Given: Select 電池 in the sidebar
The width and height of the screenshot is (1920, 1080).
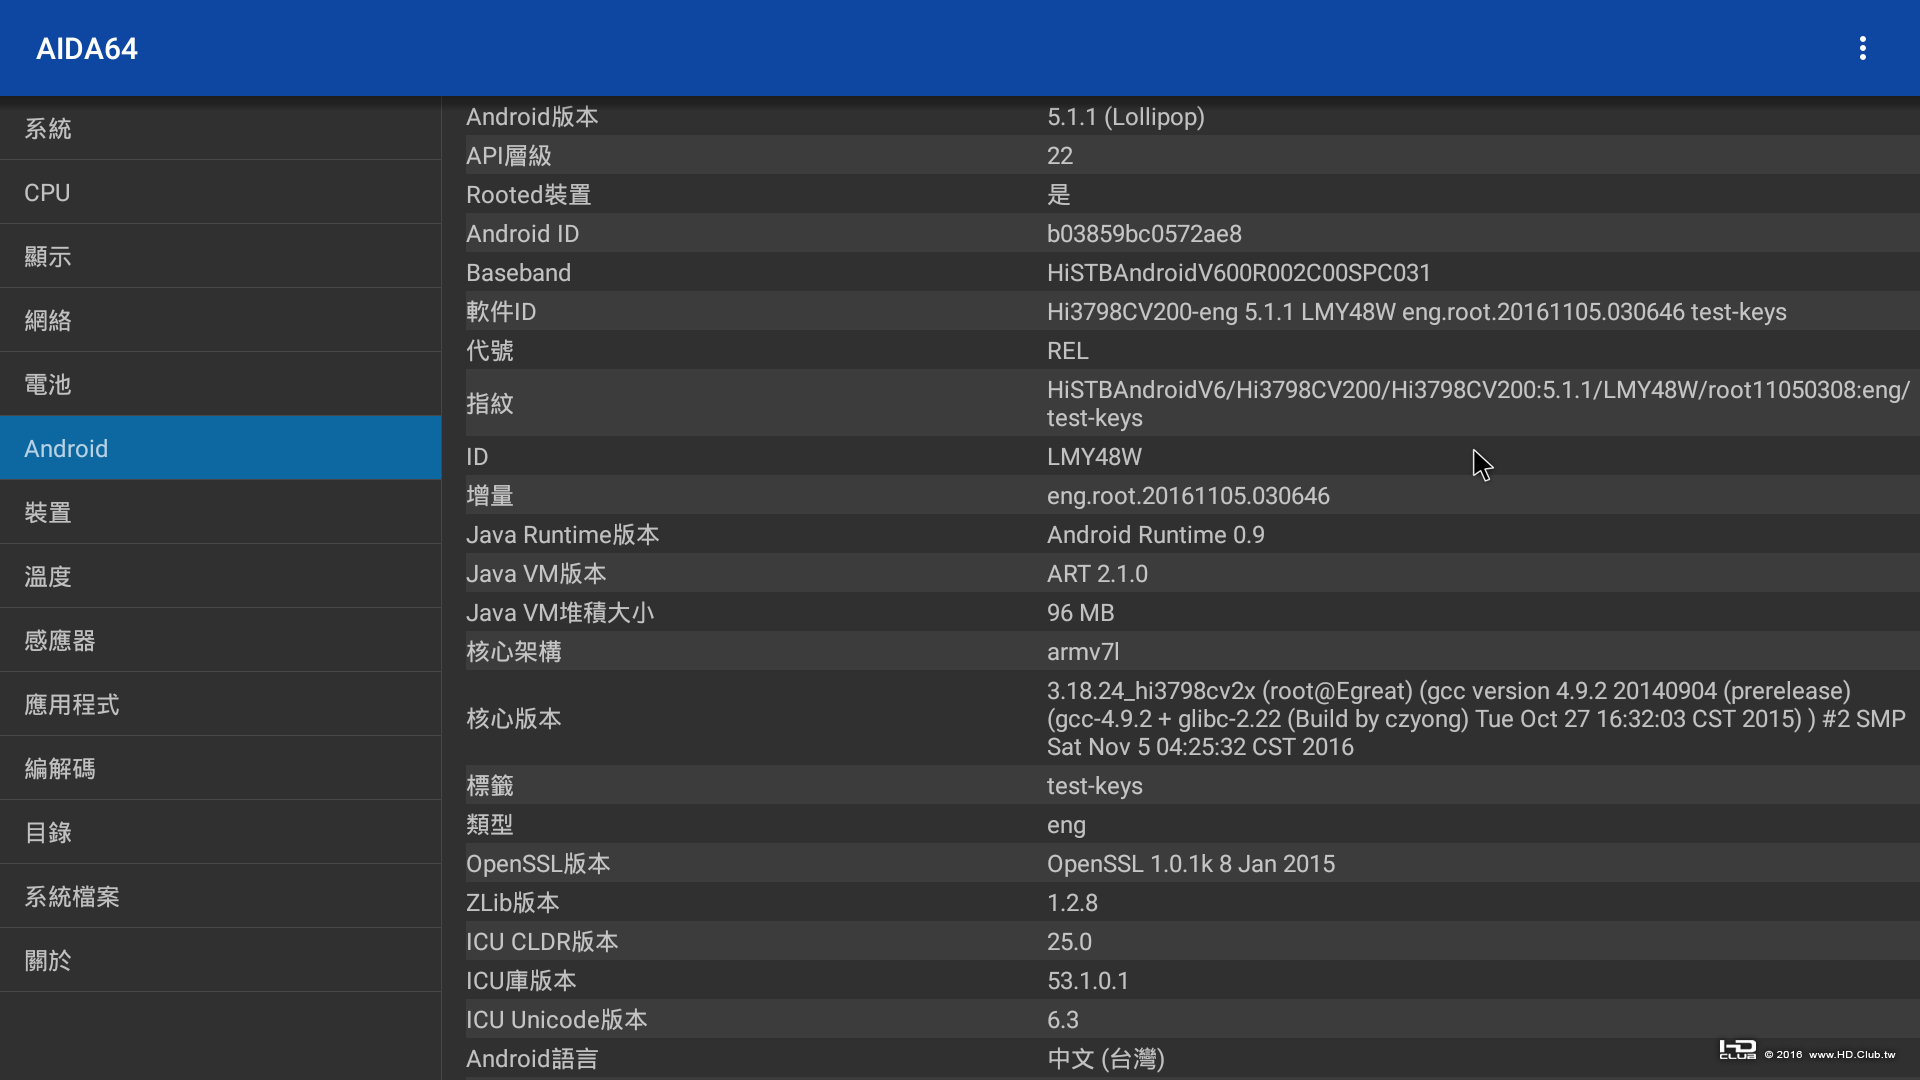Looking at the screenshot, I should point(220,384).
